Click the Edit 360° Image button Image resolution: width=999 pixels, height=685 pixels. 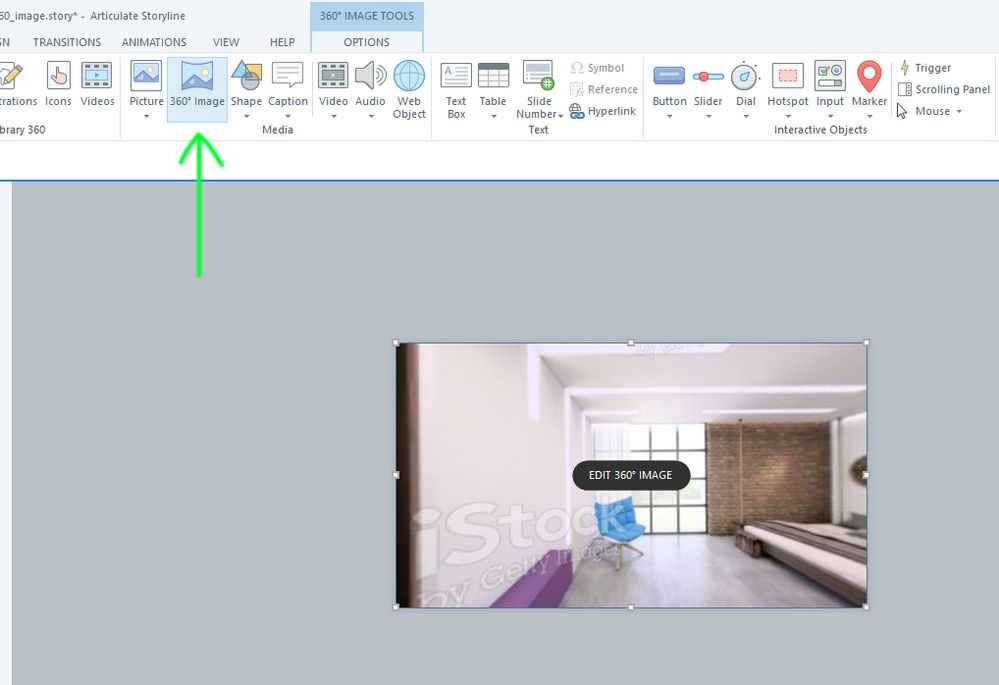click(x=631, y=475)
